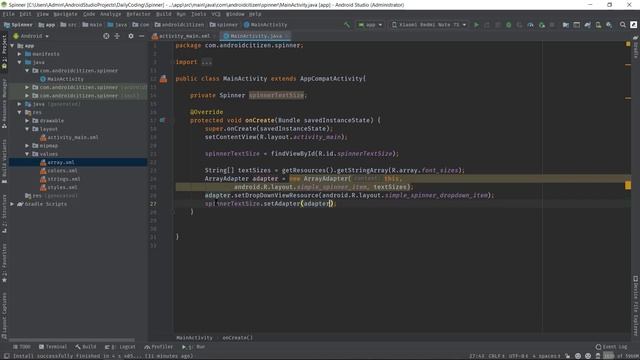The width and height of the screenshot is (640, 360).
Task: Expand the Gradle Scripts node
Action: (x=12, y=204)
